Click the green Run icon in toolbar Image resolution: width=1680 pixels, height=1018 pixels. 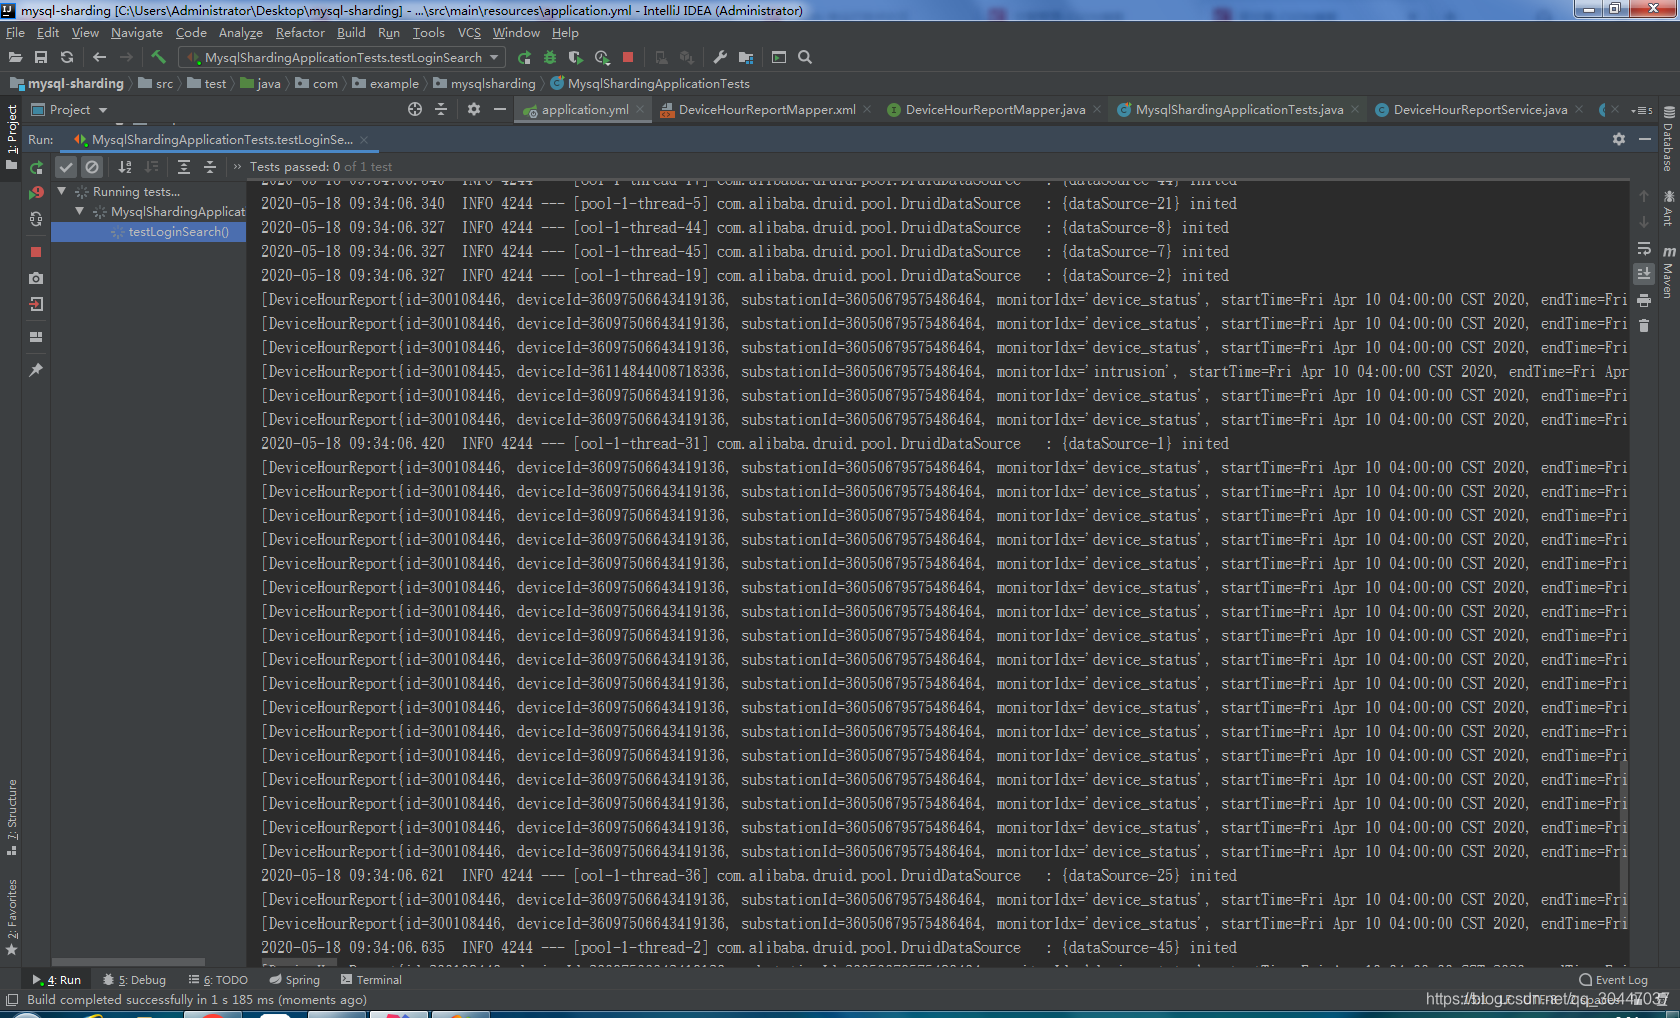tap(524, 58)
